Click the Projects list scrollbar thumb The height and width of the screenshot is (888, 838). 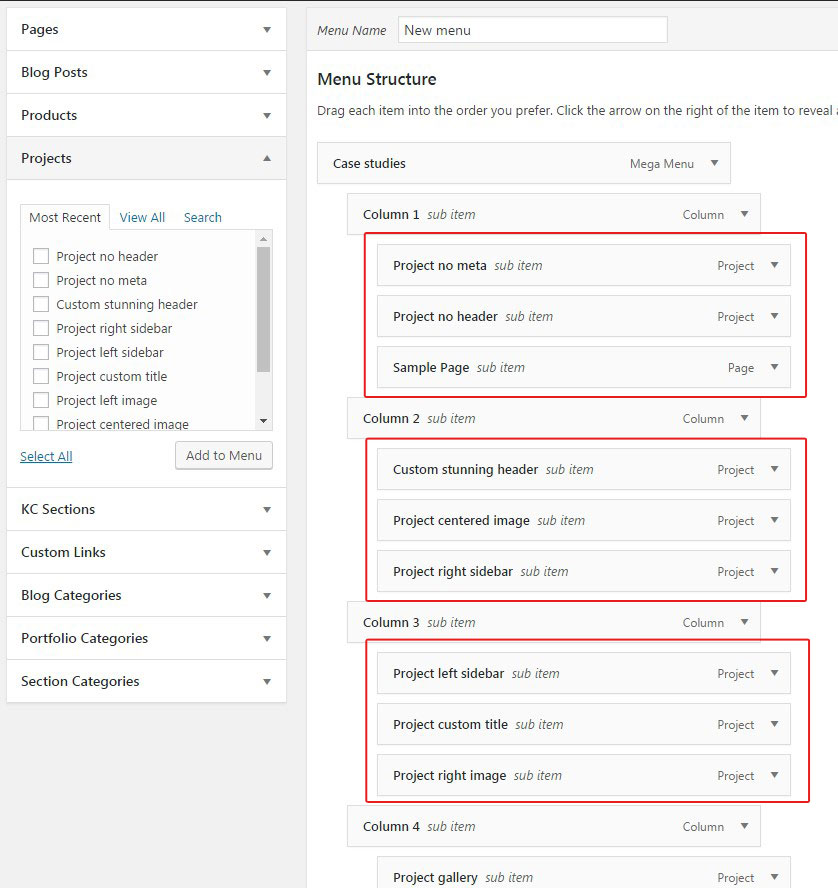[263, 308]
